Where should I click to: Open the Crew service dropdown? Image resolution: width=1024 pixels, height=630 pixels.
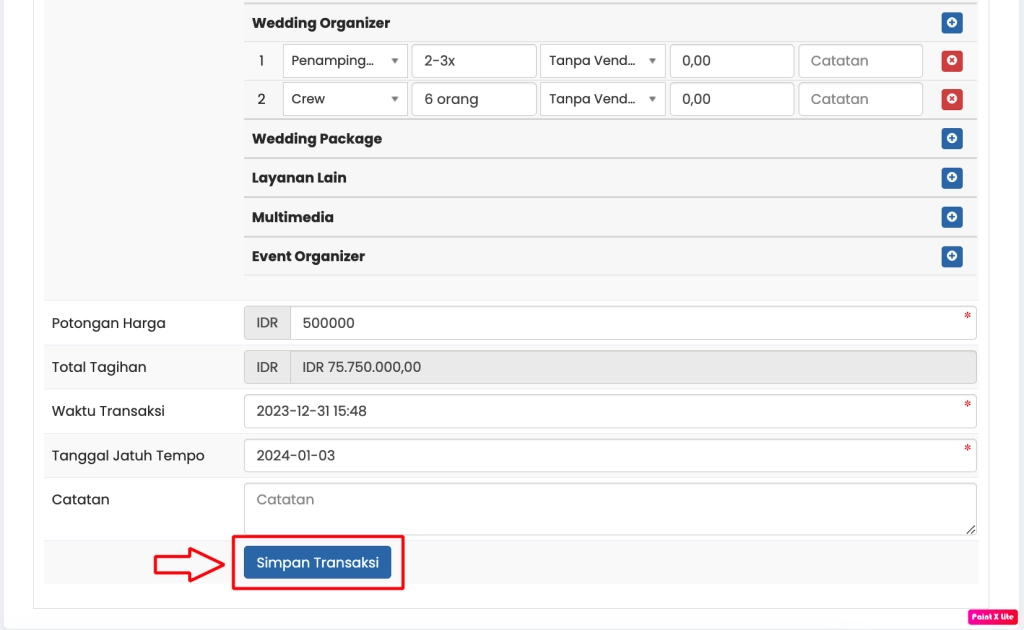point(345,99)
